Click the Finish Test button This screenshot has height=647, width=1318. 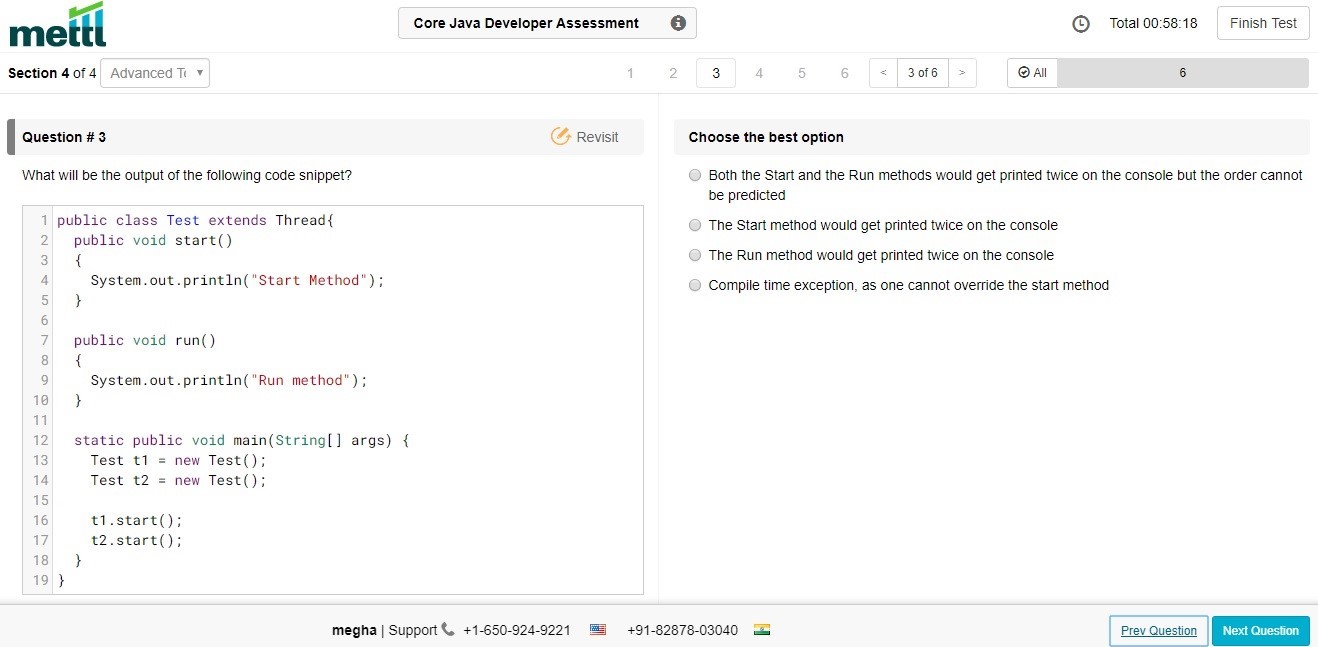pos(1262,22)
